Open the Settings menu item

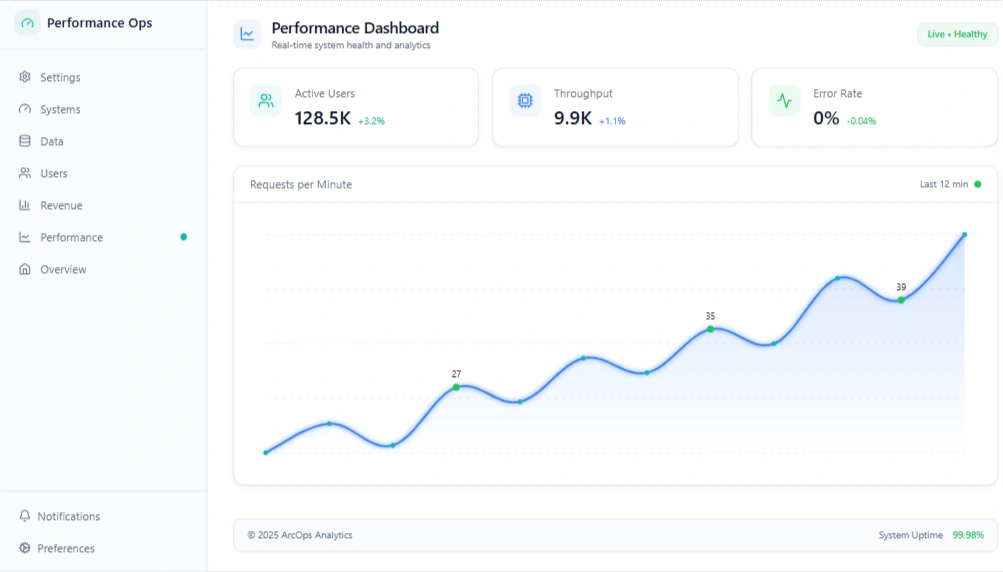click(x=103, y=77)
